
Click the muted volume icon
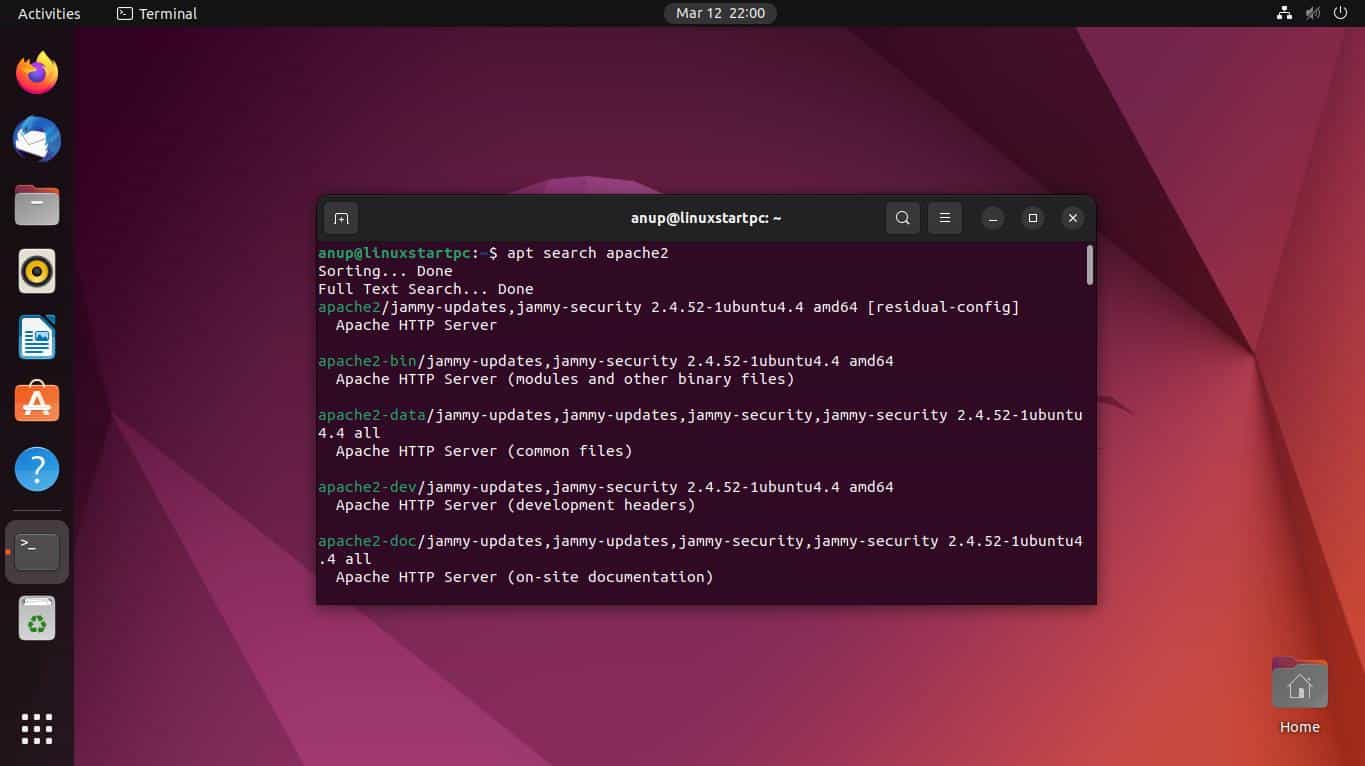coord(1312,13)
